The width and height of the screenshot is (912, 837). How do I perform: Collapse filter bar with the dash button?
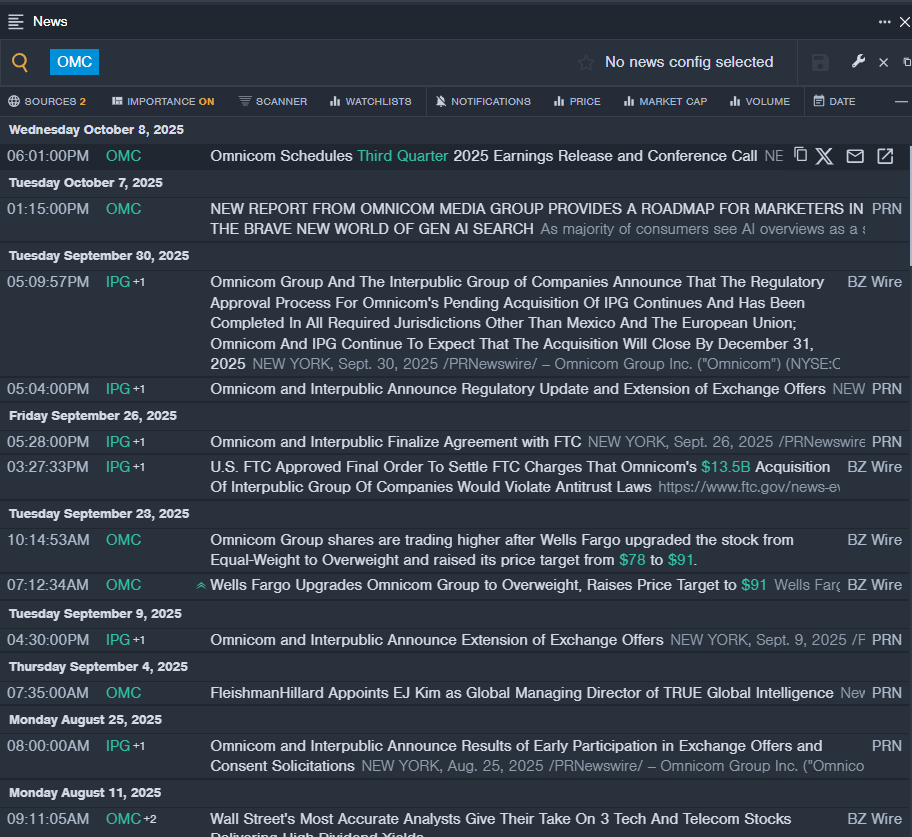point(901,101)
